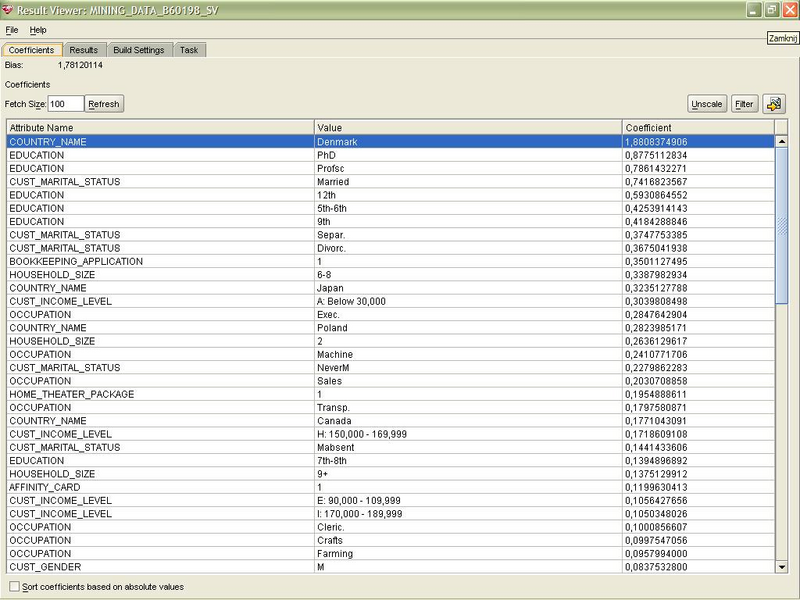Click the Result Viewer title bar icon
This screenshot has width=800, height=600.
tap(9, 9)
